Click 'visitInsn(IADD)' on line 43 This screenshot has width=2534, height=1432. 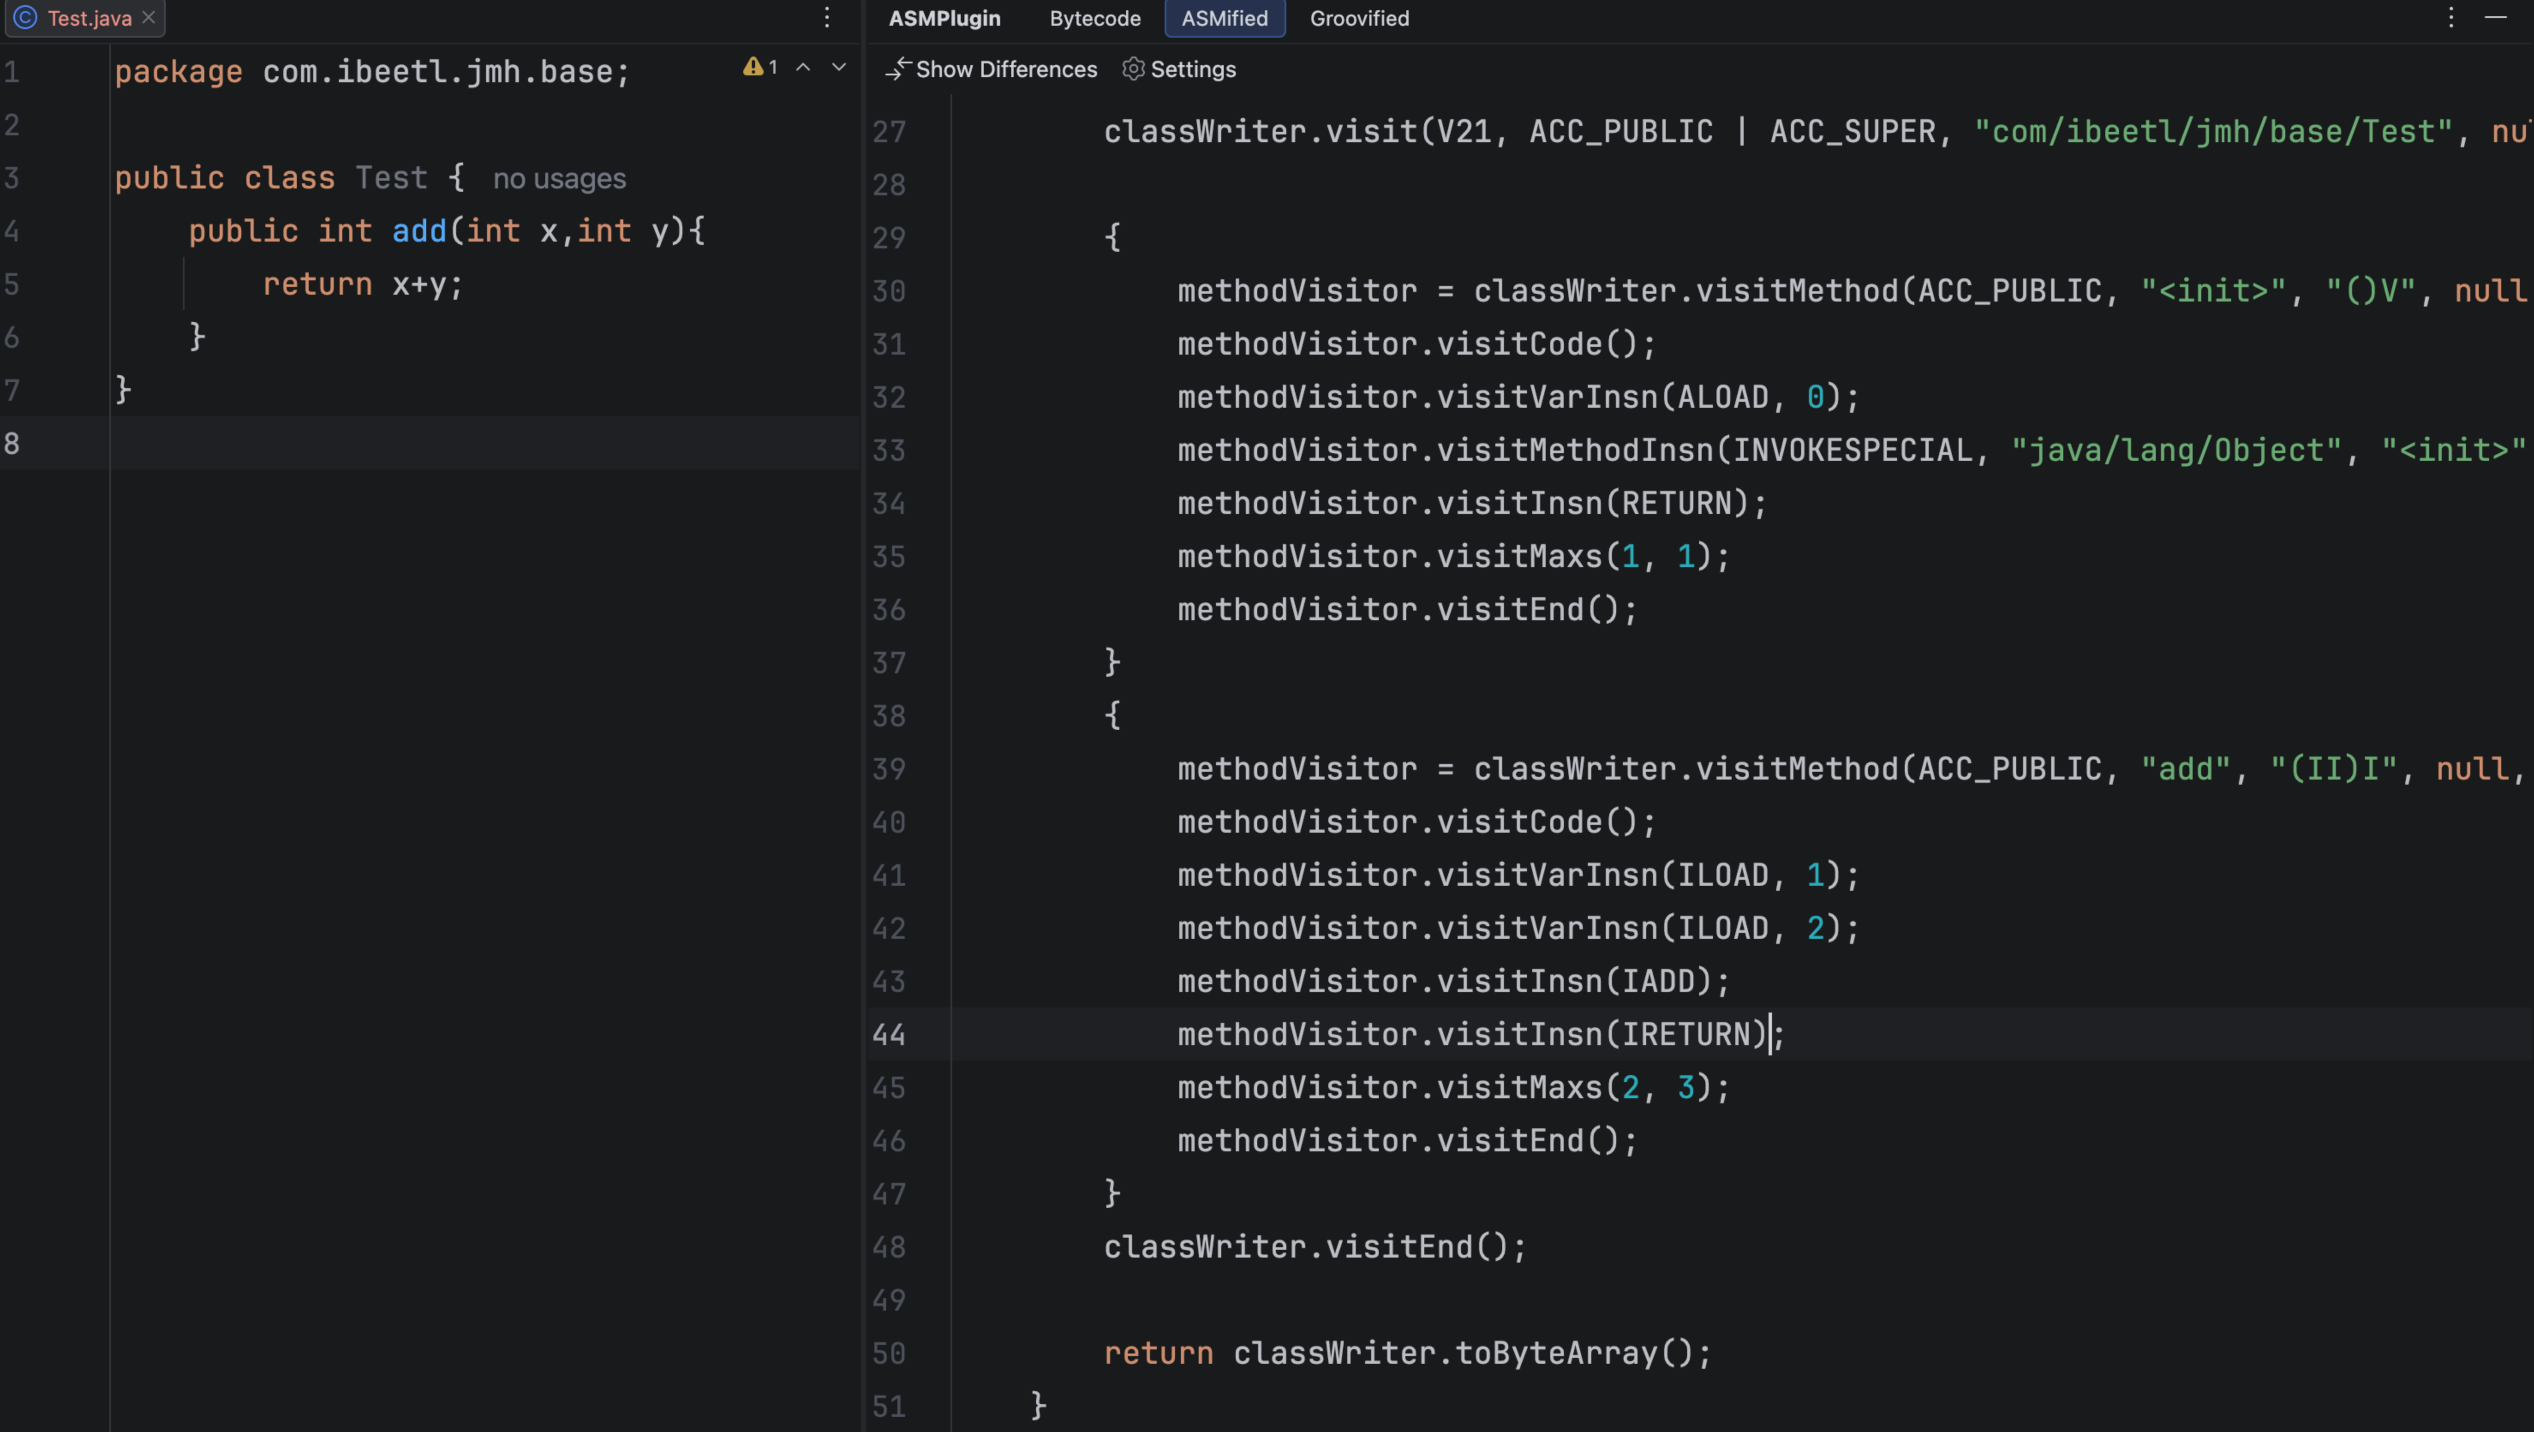coord(1574,981)
